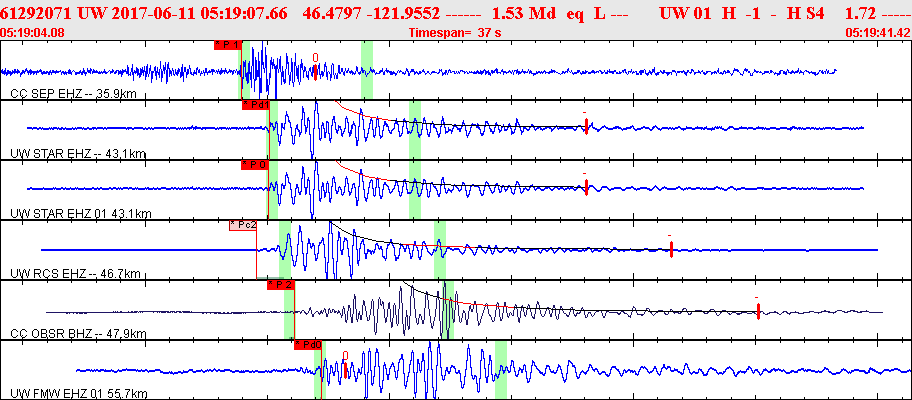
Task: Click the P 0 pick flag on STAR 01 trace
Action: pos(255,165)
